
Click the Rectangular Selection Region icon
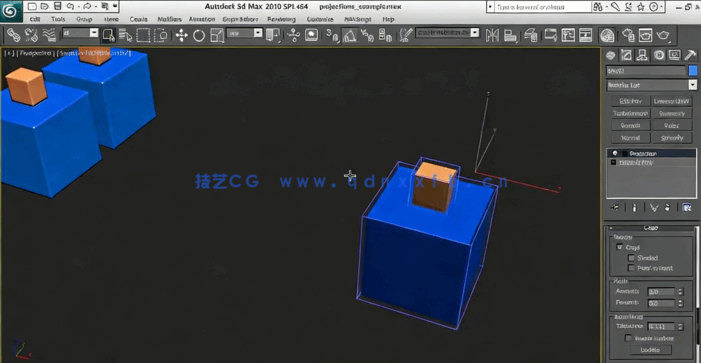pos(143,35)
